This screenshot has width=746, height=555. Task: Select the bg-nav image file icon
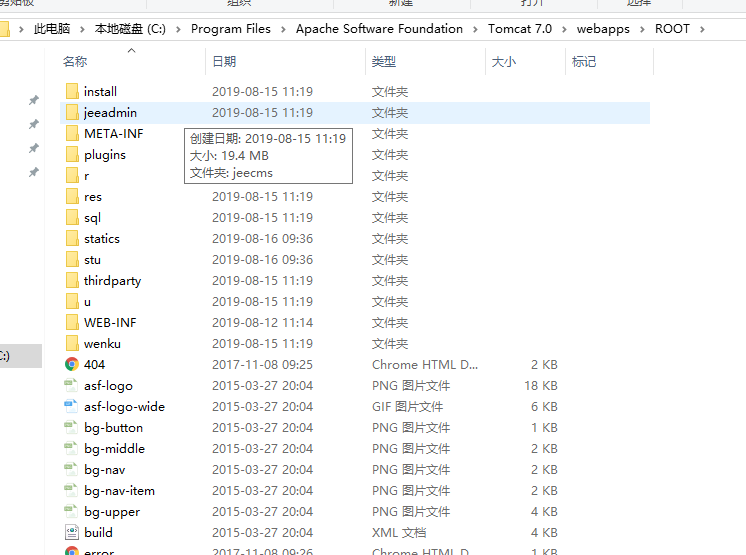click(x=71, y=469)
